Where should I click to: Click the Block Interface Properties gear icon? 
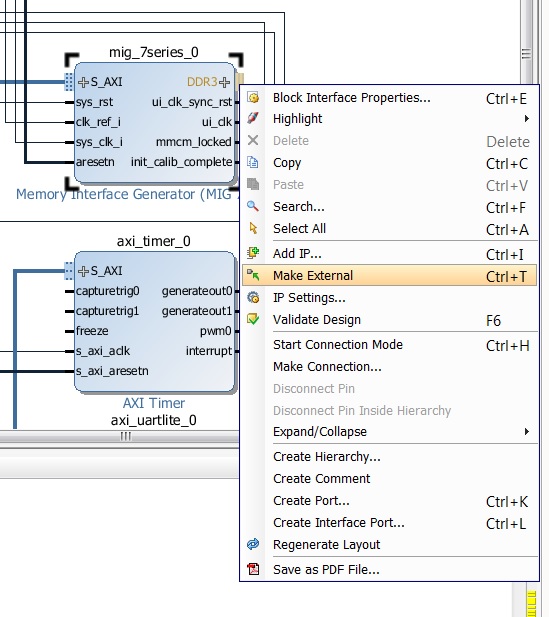(253, 97)
